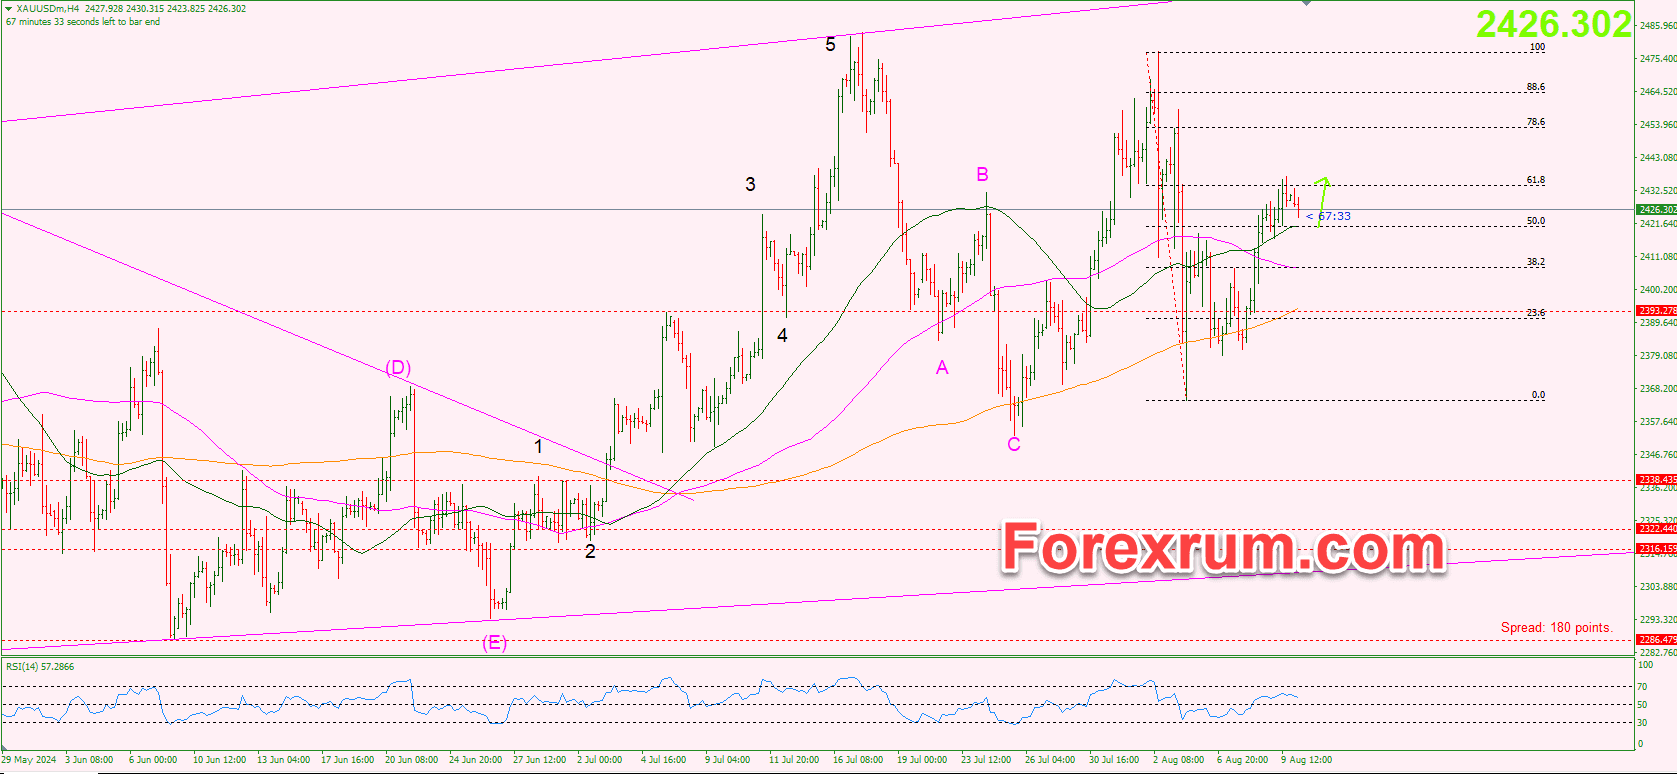Viewport: 1677px width, 774px height.
Task: Click the Fibonacci 23.6 level label
Action: (1535, 313)
